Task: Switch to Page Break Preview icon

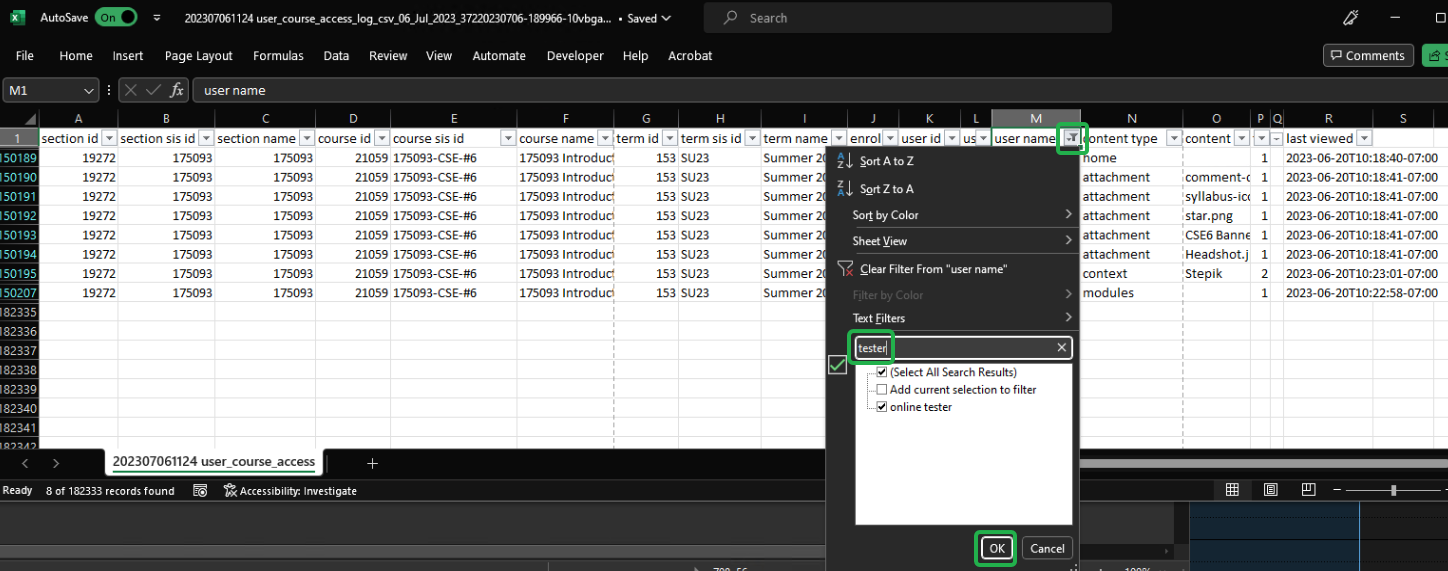Action: pyautogui.click(x=1308, y=490)
